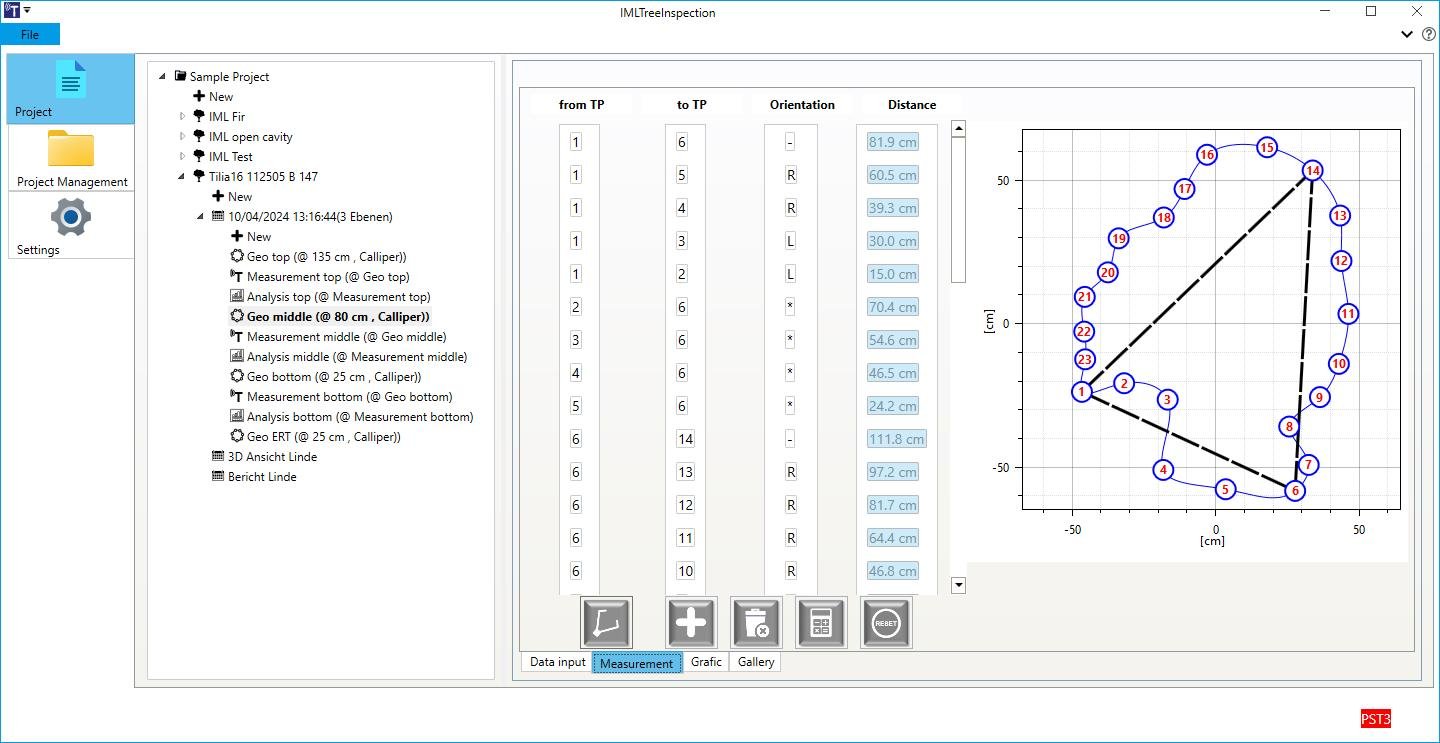Expand the IML Fir tree node
The image size is (1440, 743).
point(183,117)
